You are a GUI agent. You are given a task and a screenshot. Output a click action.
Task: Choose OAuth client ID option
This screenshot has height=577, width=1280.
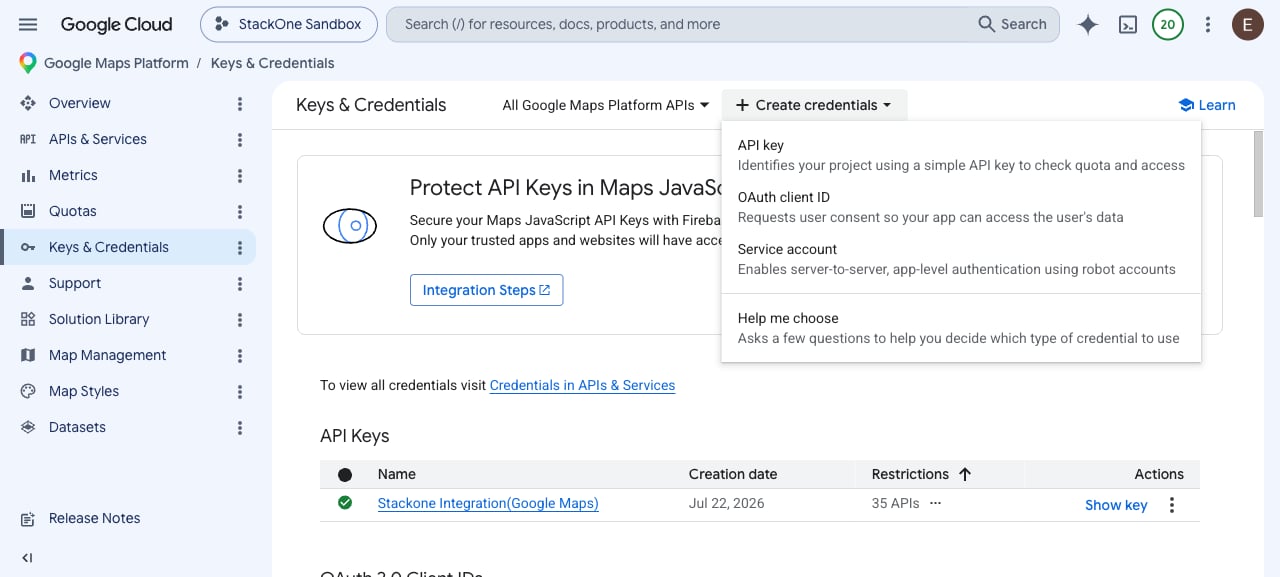coord(960,207)
